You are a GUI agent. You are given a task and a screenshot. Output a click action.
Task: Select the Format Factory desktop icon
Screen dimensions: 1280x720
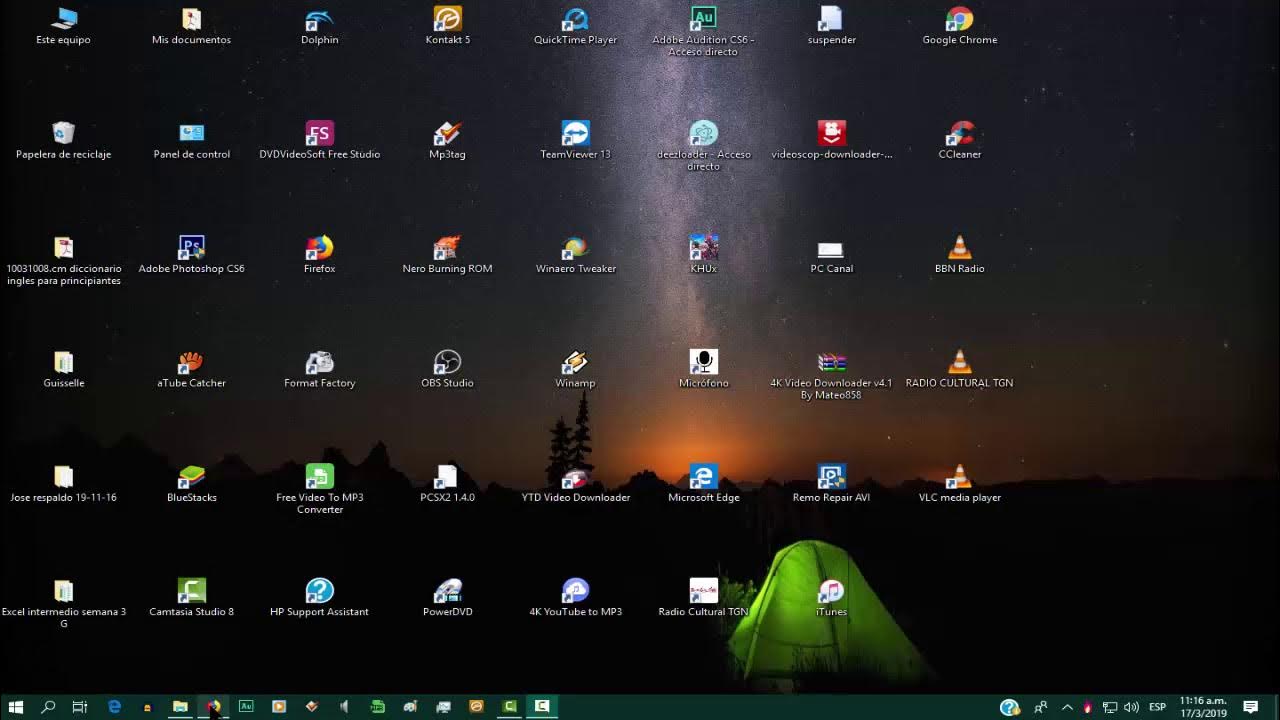pyautogui.click(x=319, y=369)
